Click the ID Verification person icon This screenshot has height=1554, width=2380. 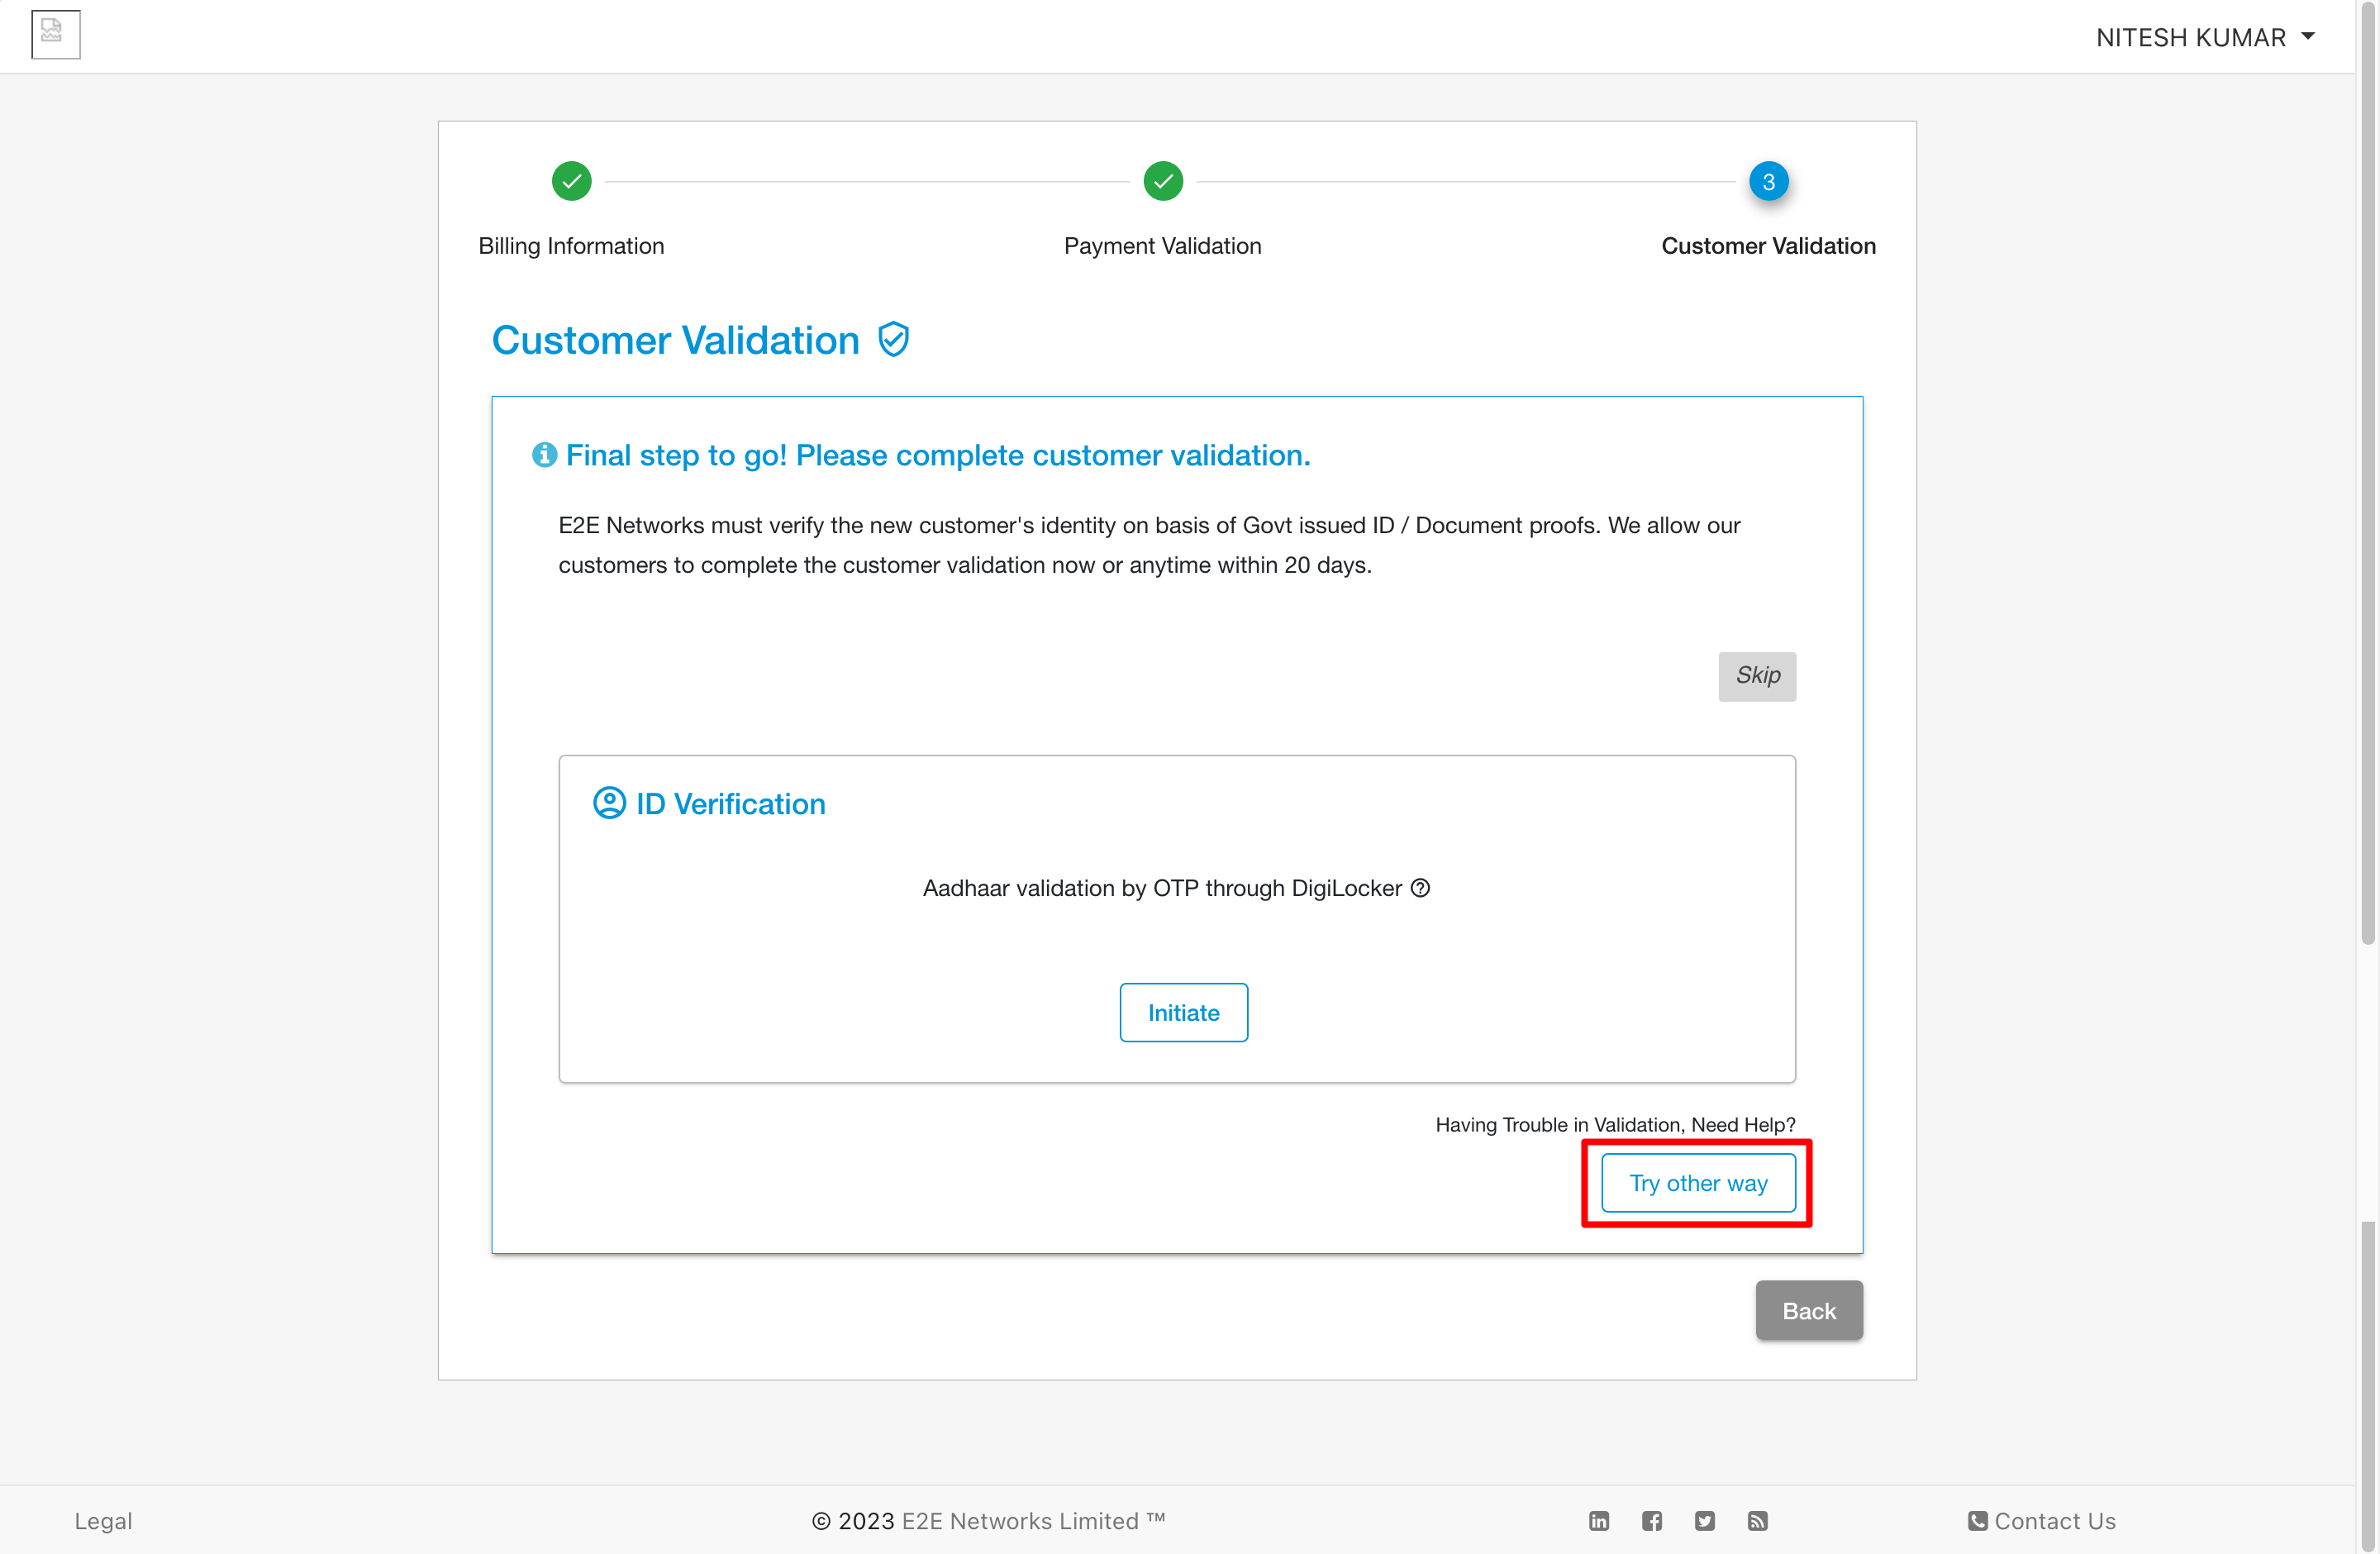[611, 803]
